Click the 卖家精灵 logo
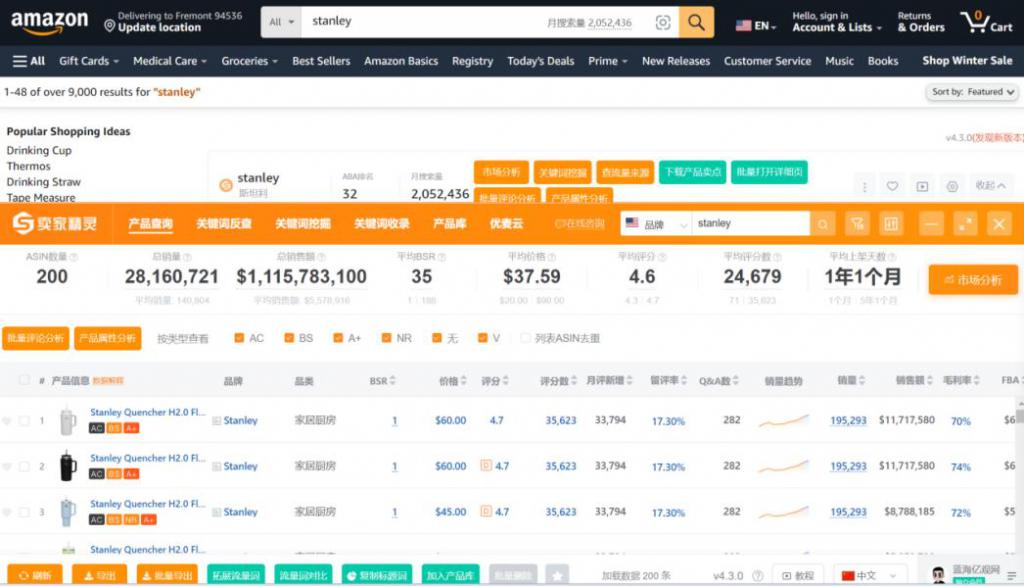The image size is (1024, 587). [x=55, y=223]
